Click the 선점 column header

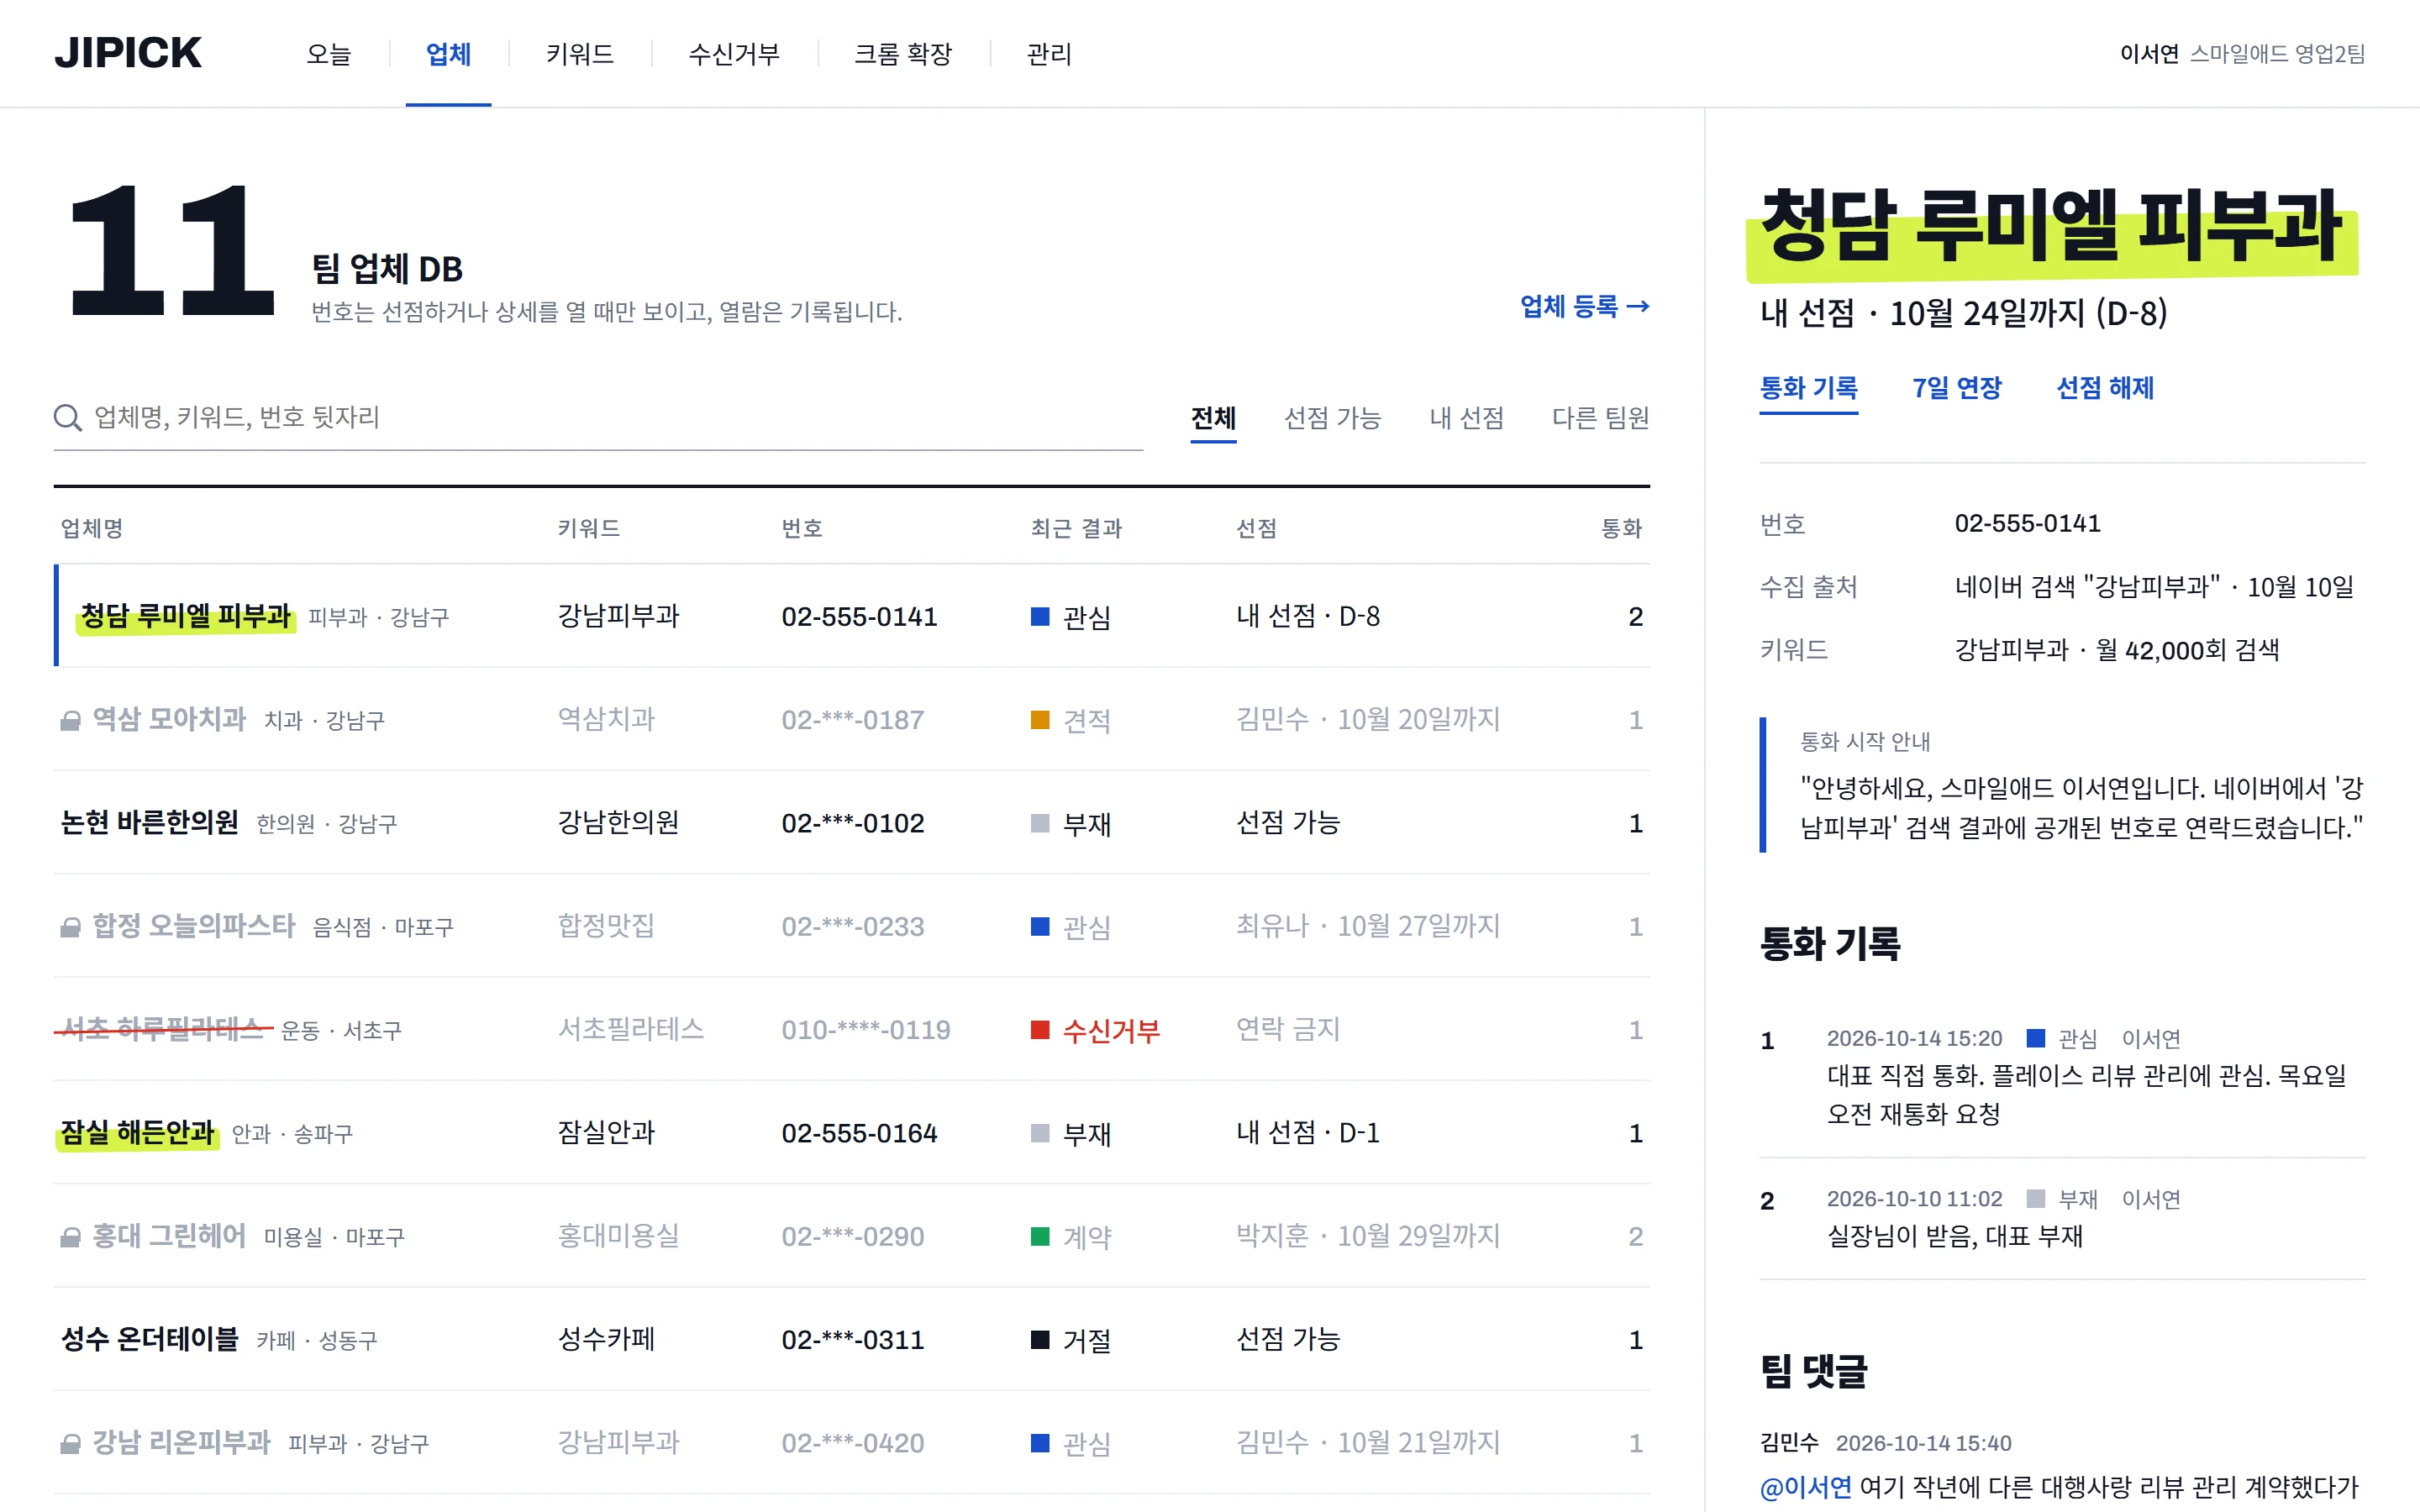1256,528
